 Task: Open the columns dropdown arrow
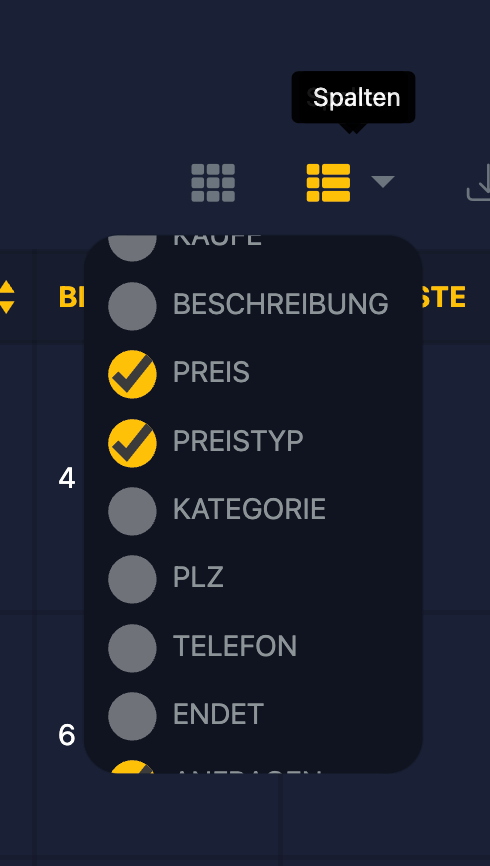[383, 182]
